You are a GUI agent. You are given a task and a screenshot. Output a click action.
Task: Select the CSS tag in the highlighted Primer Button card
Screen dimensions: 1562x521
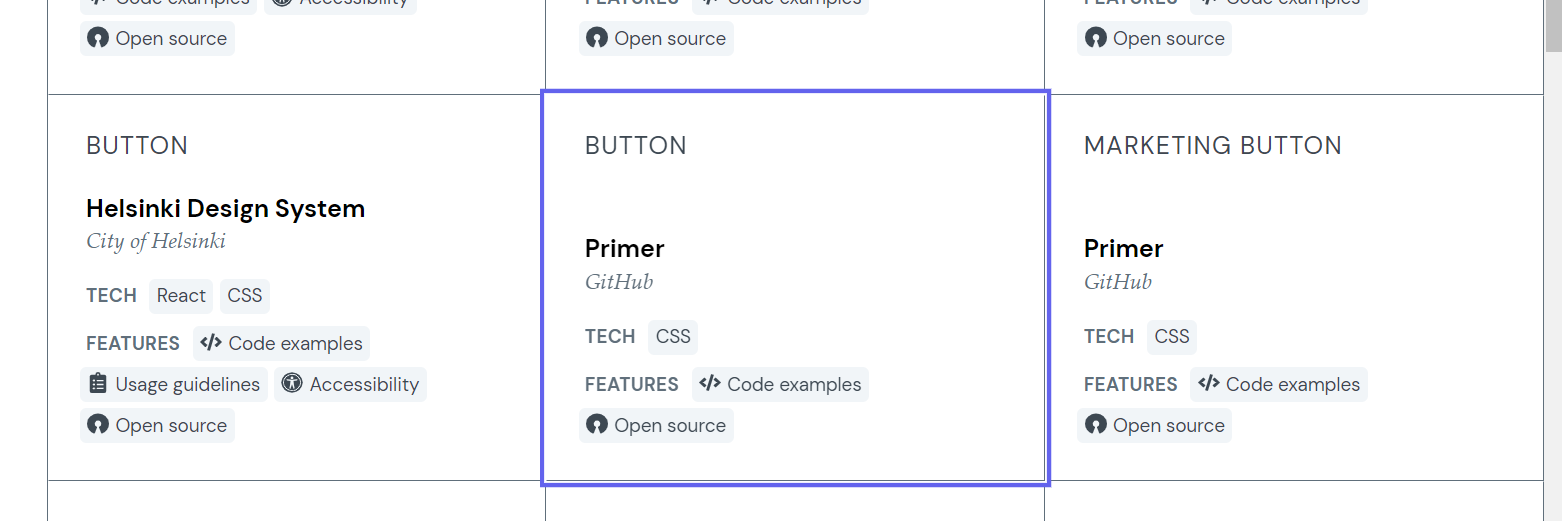[673, 336]
